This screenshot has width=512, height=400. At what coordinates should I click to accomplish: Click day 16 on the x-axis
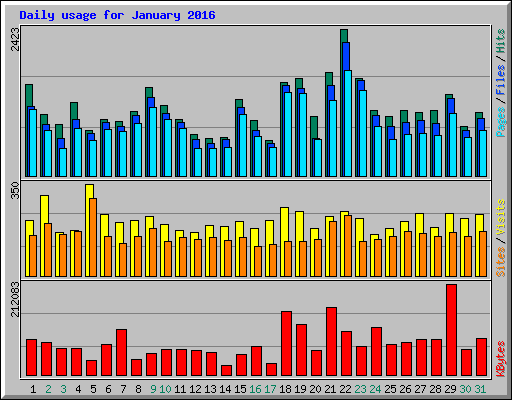[x=255, y=389]
